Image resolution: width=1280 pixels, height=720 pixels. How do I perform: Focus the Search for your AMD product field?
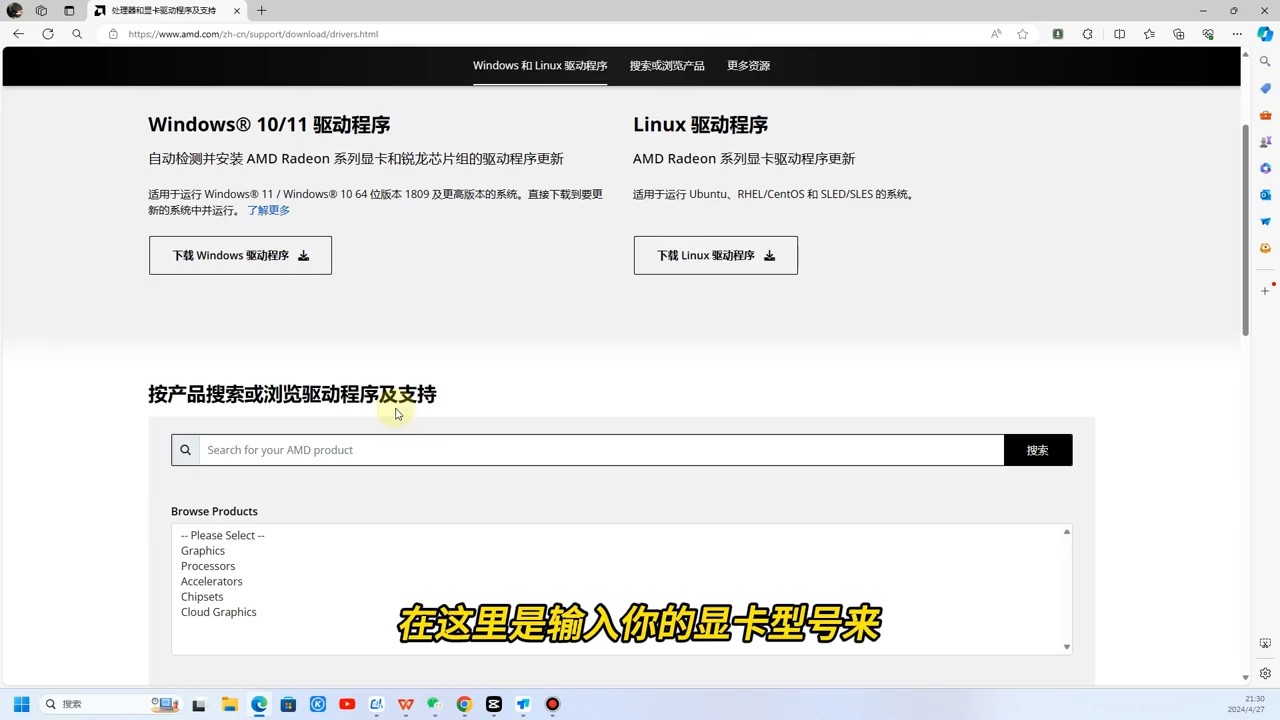(x=601, y=450)
